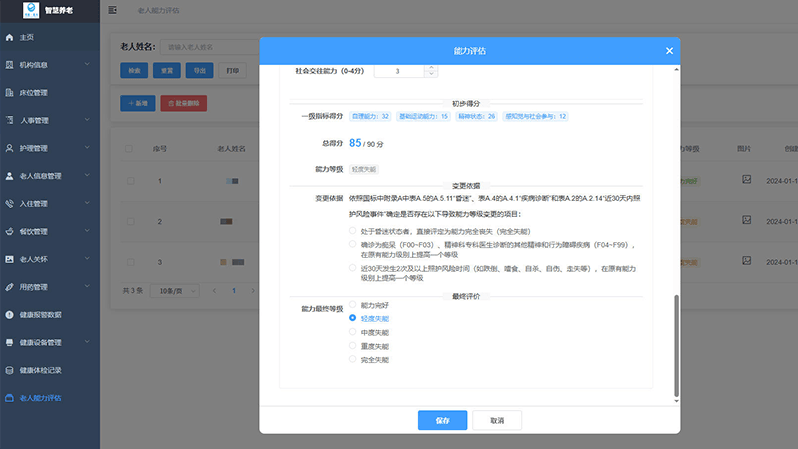Click the 床位管理 bed icon in sidebar
The image size is (798, 449).
click(x=10, y=93)
